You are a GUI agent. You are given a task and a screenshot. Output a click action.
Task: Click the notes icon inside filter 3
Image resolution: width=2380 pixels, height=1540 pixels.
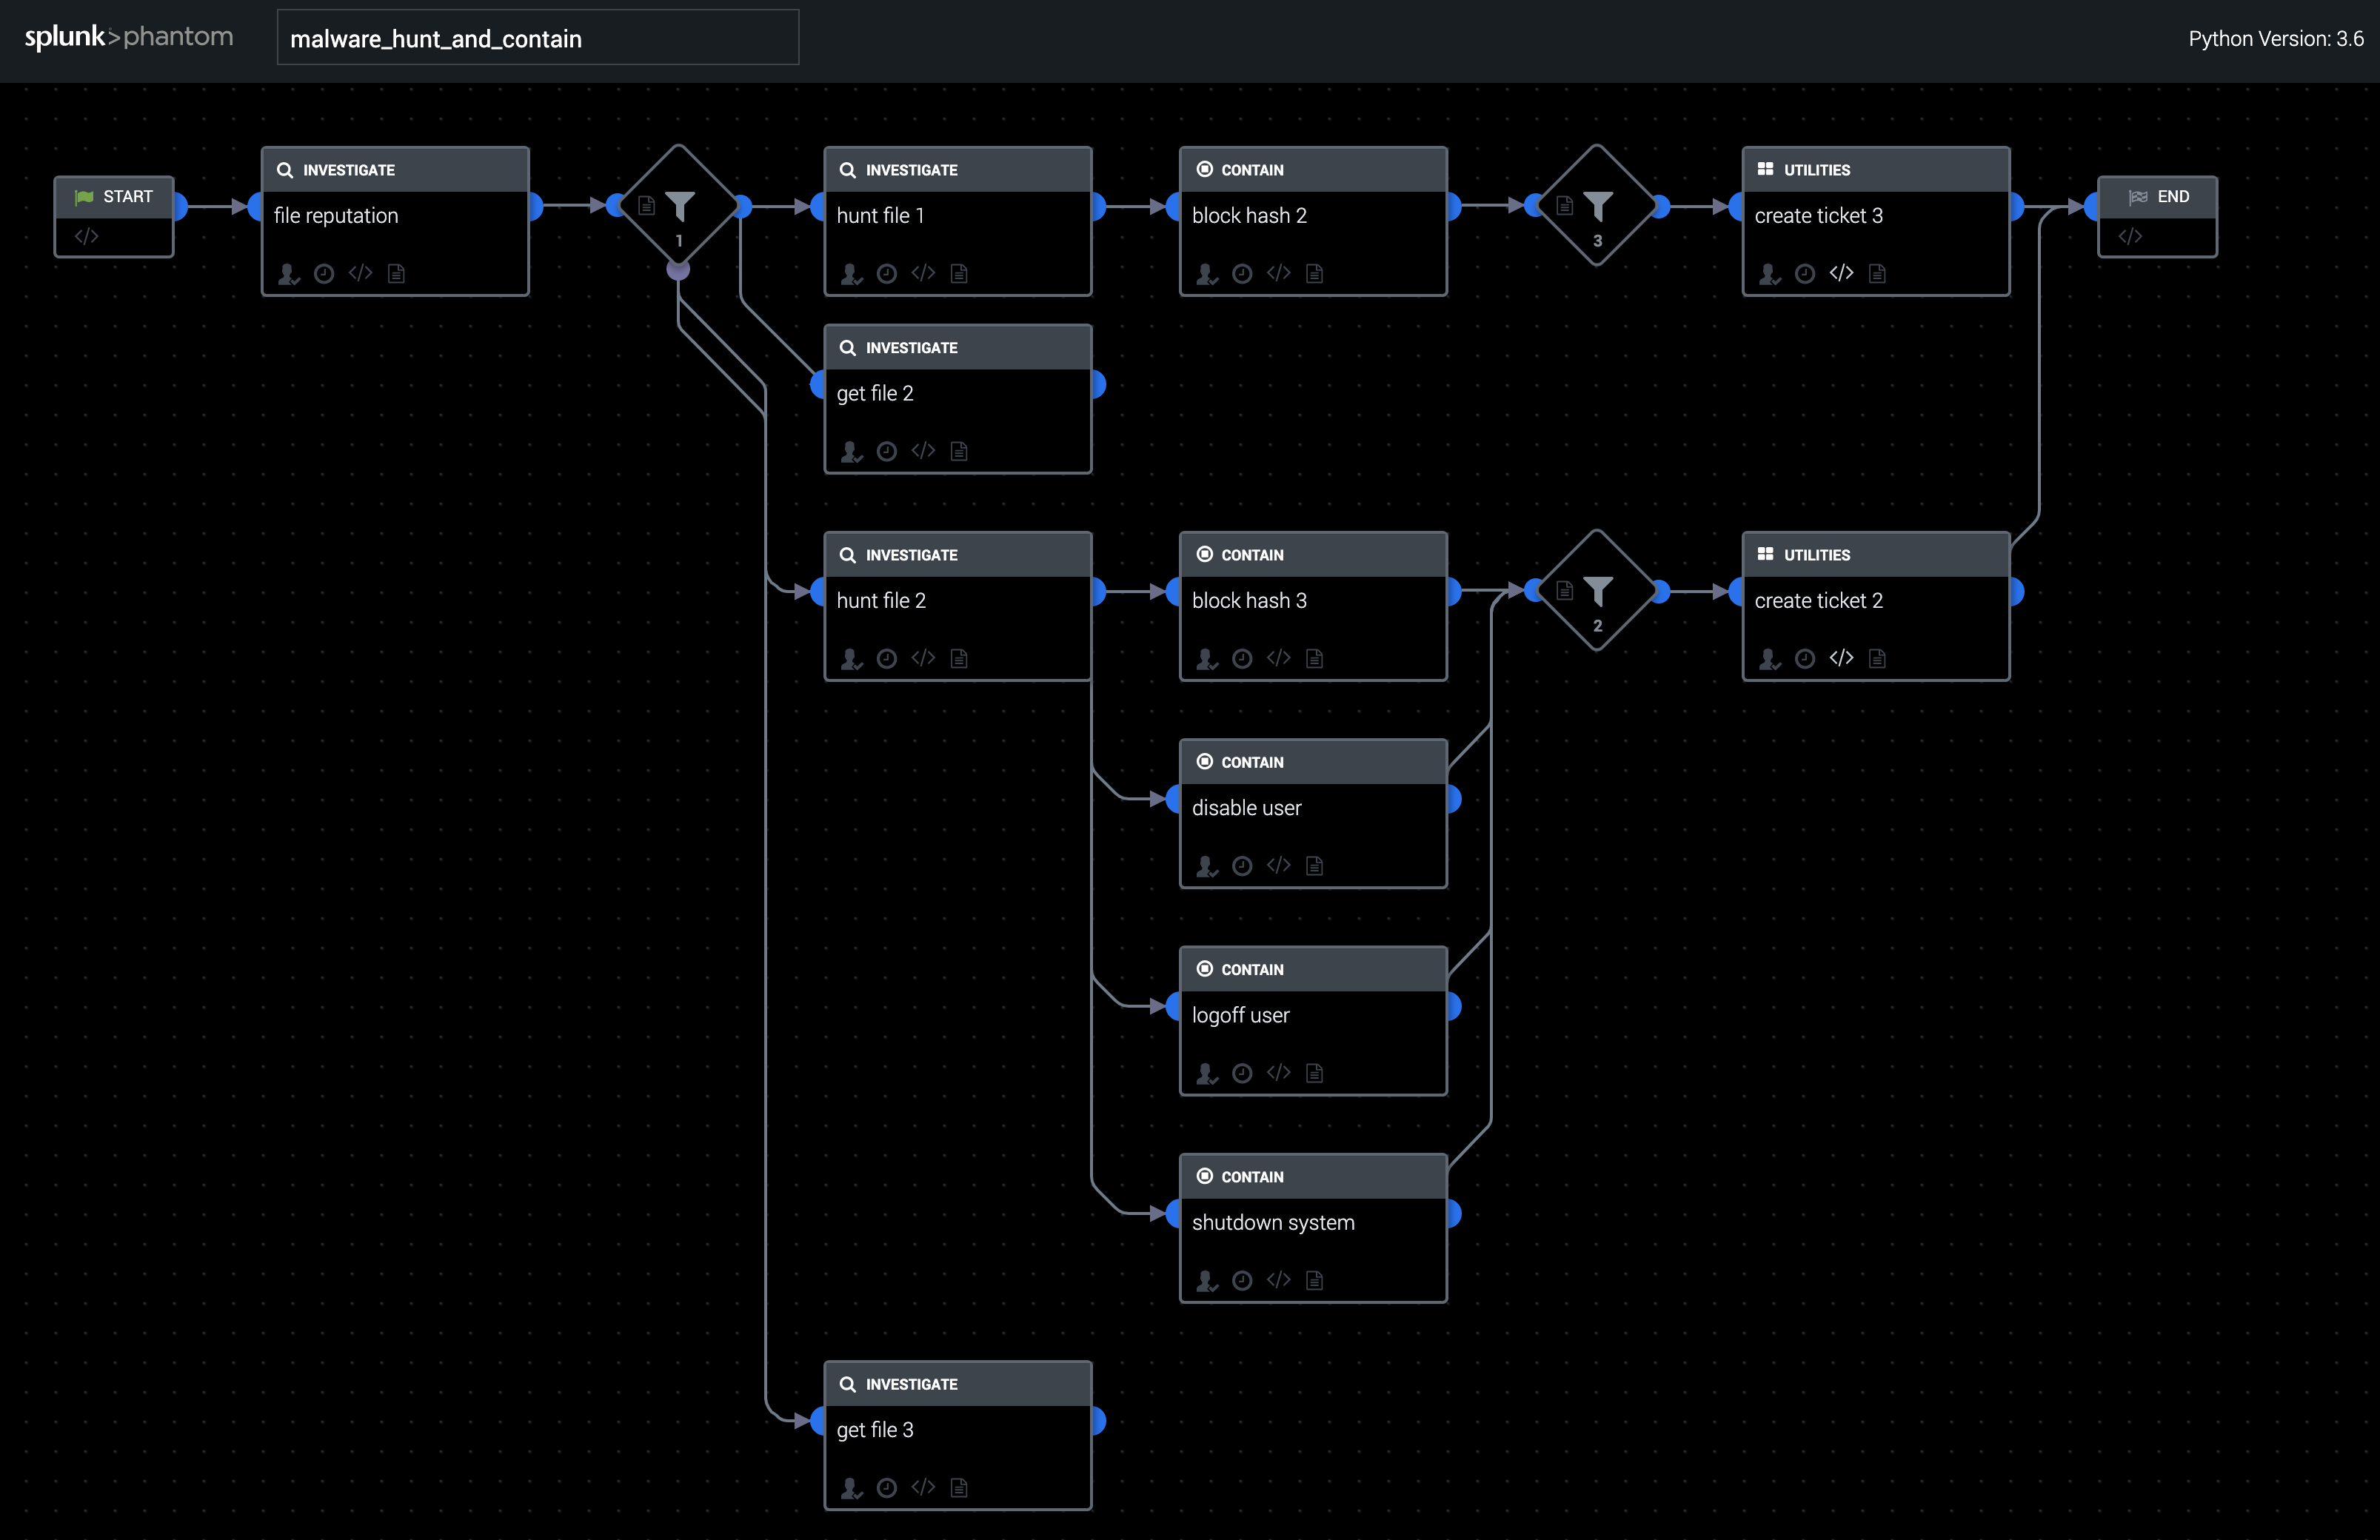click(x=1565, y=206)
